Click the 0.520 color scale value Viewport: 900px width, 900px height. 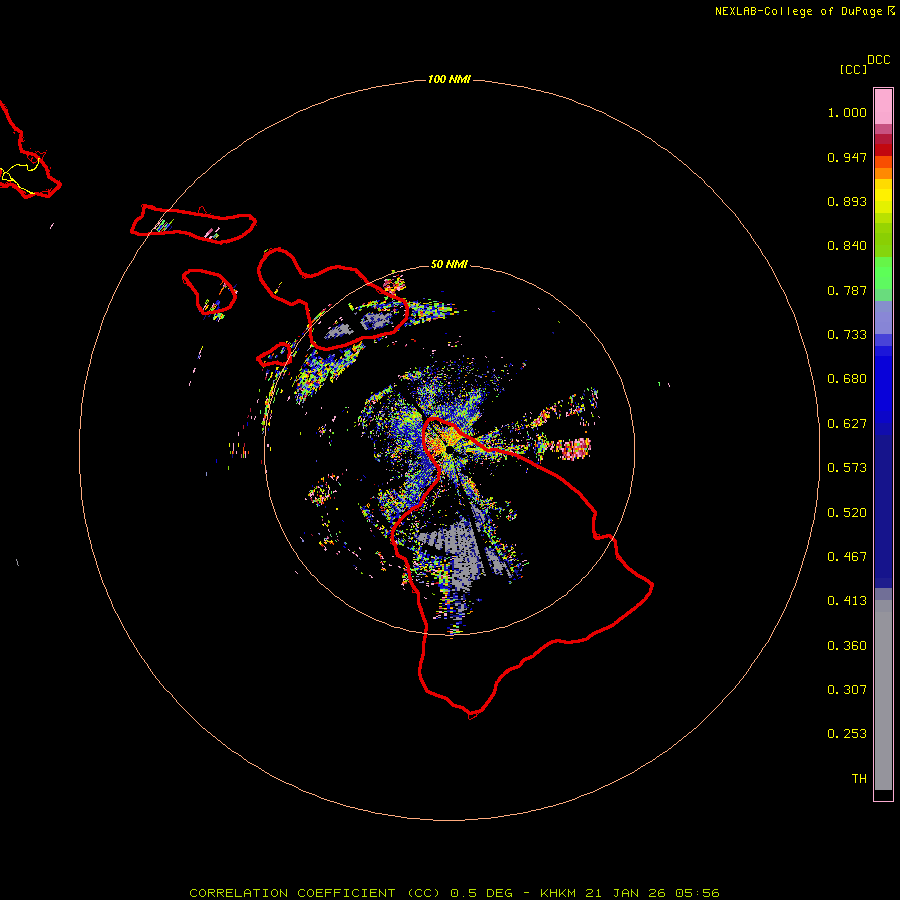pyautogui.click(x=847, y=513)
